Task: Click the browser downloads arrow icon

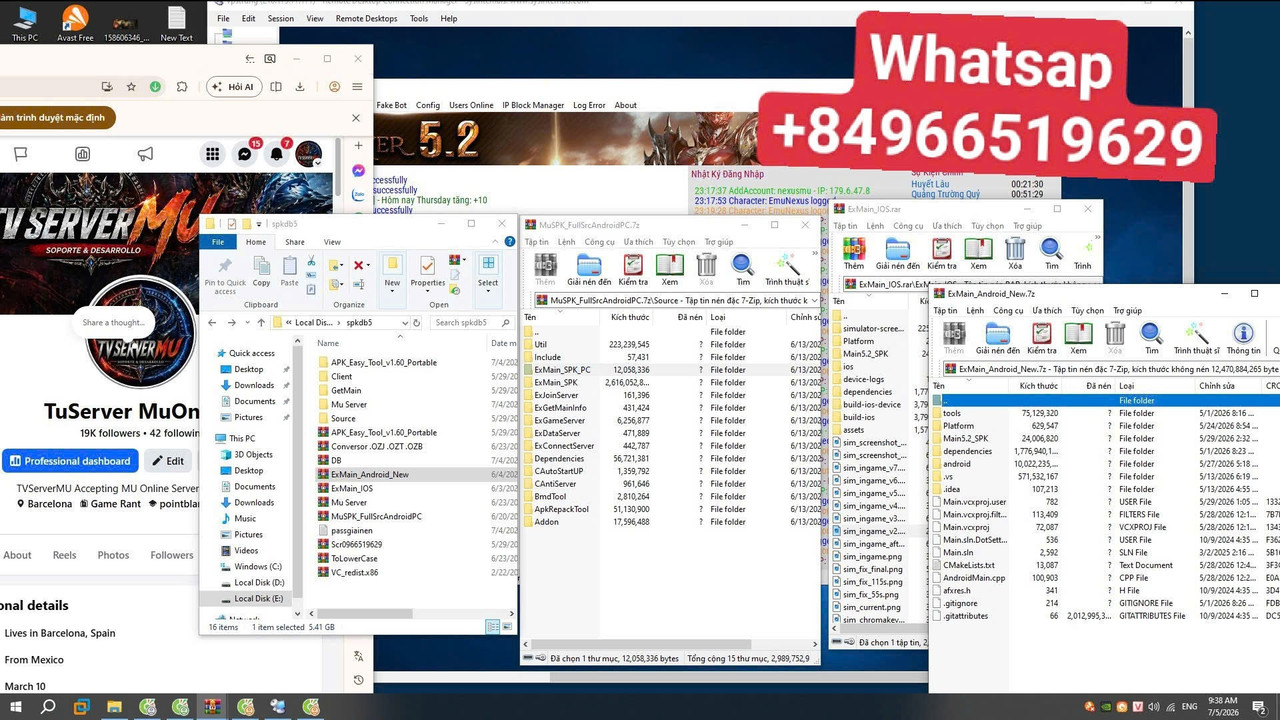Action: [x=300, y=87]
